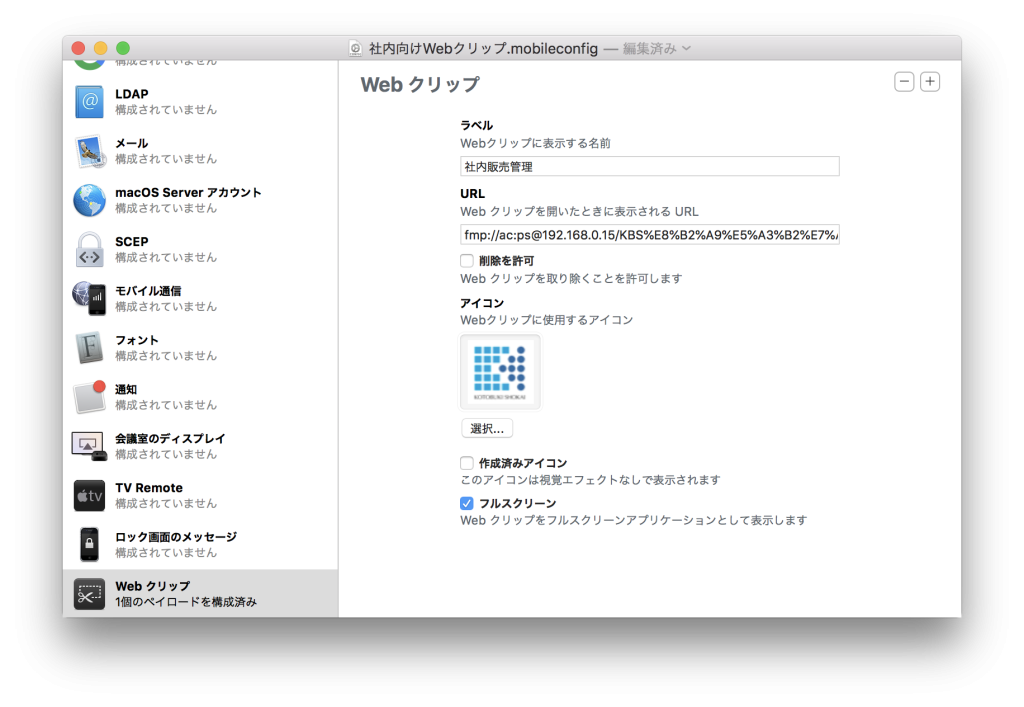Viewport: 1024px width, 707px height.
Task: Select the TV Remote row label
Action: click(149, 488)
